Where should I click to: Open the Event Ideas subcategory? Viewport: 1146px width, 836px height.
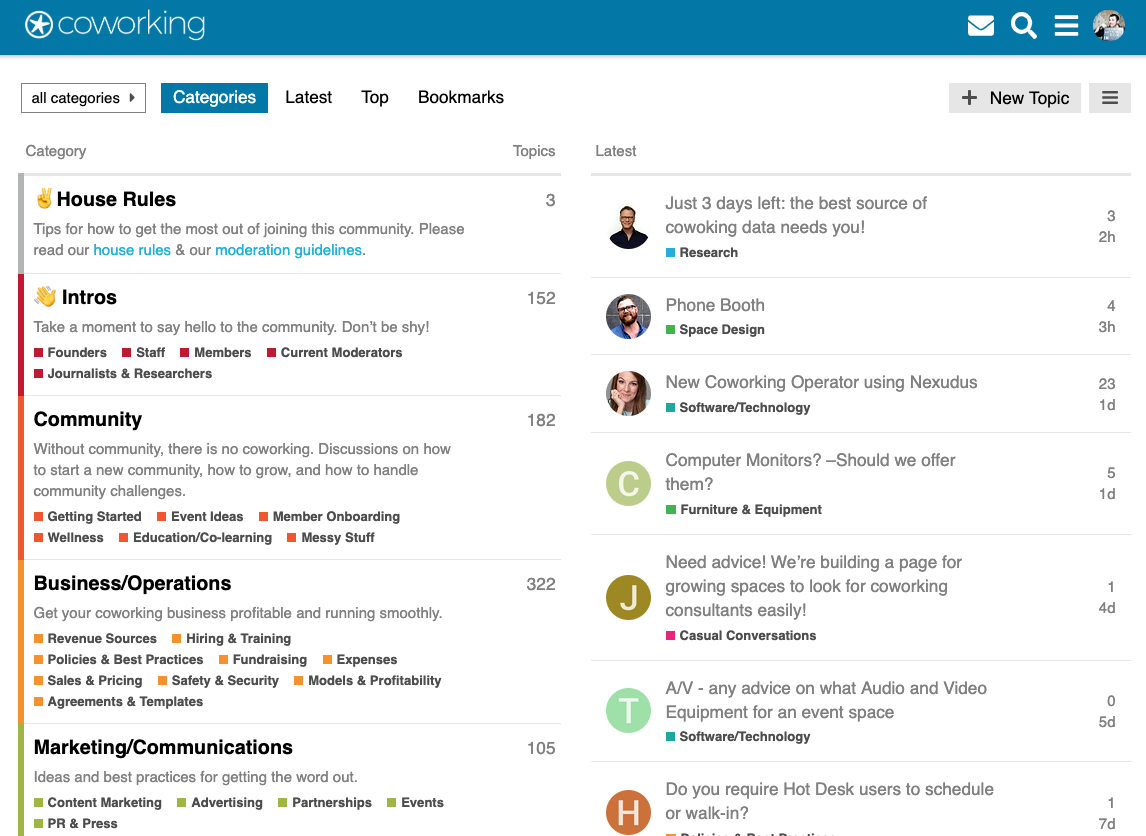(200, 517)
